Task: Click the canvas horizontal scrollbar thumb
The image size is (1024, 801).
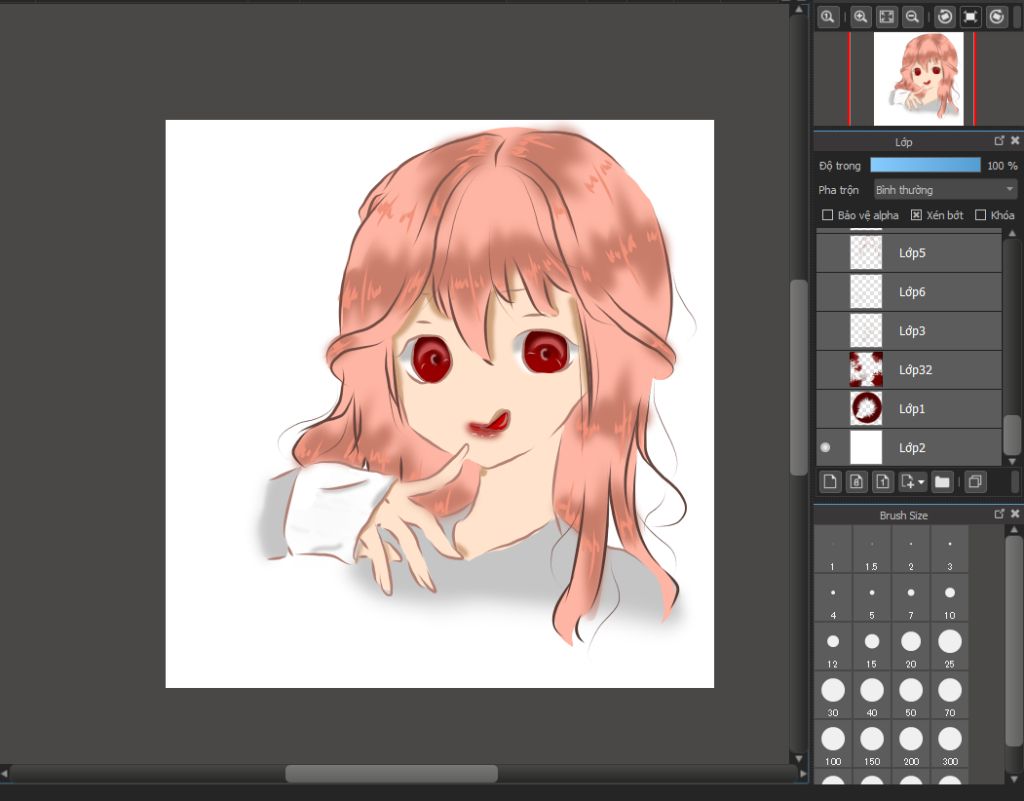Action: tap(391, 774)
